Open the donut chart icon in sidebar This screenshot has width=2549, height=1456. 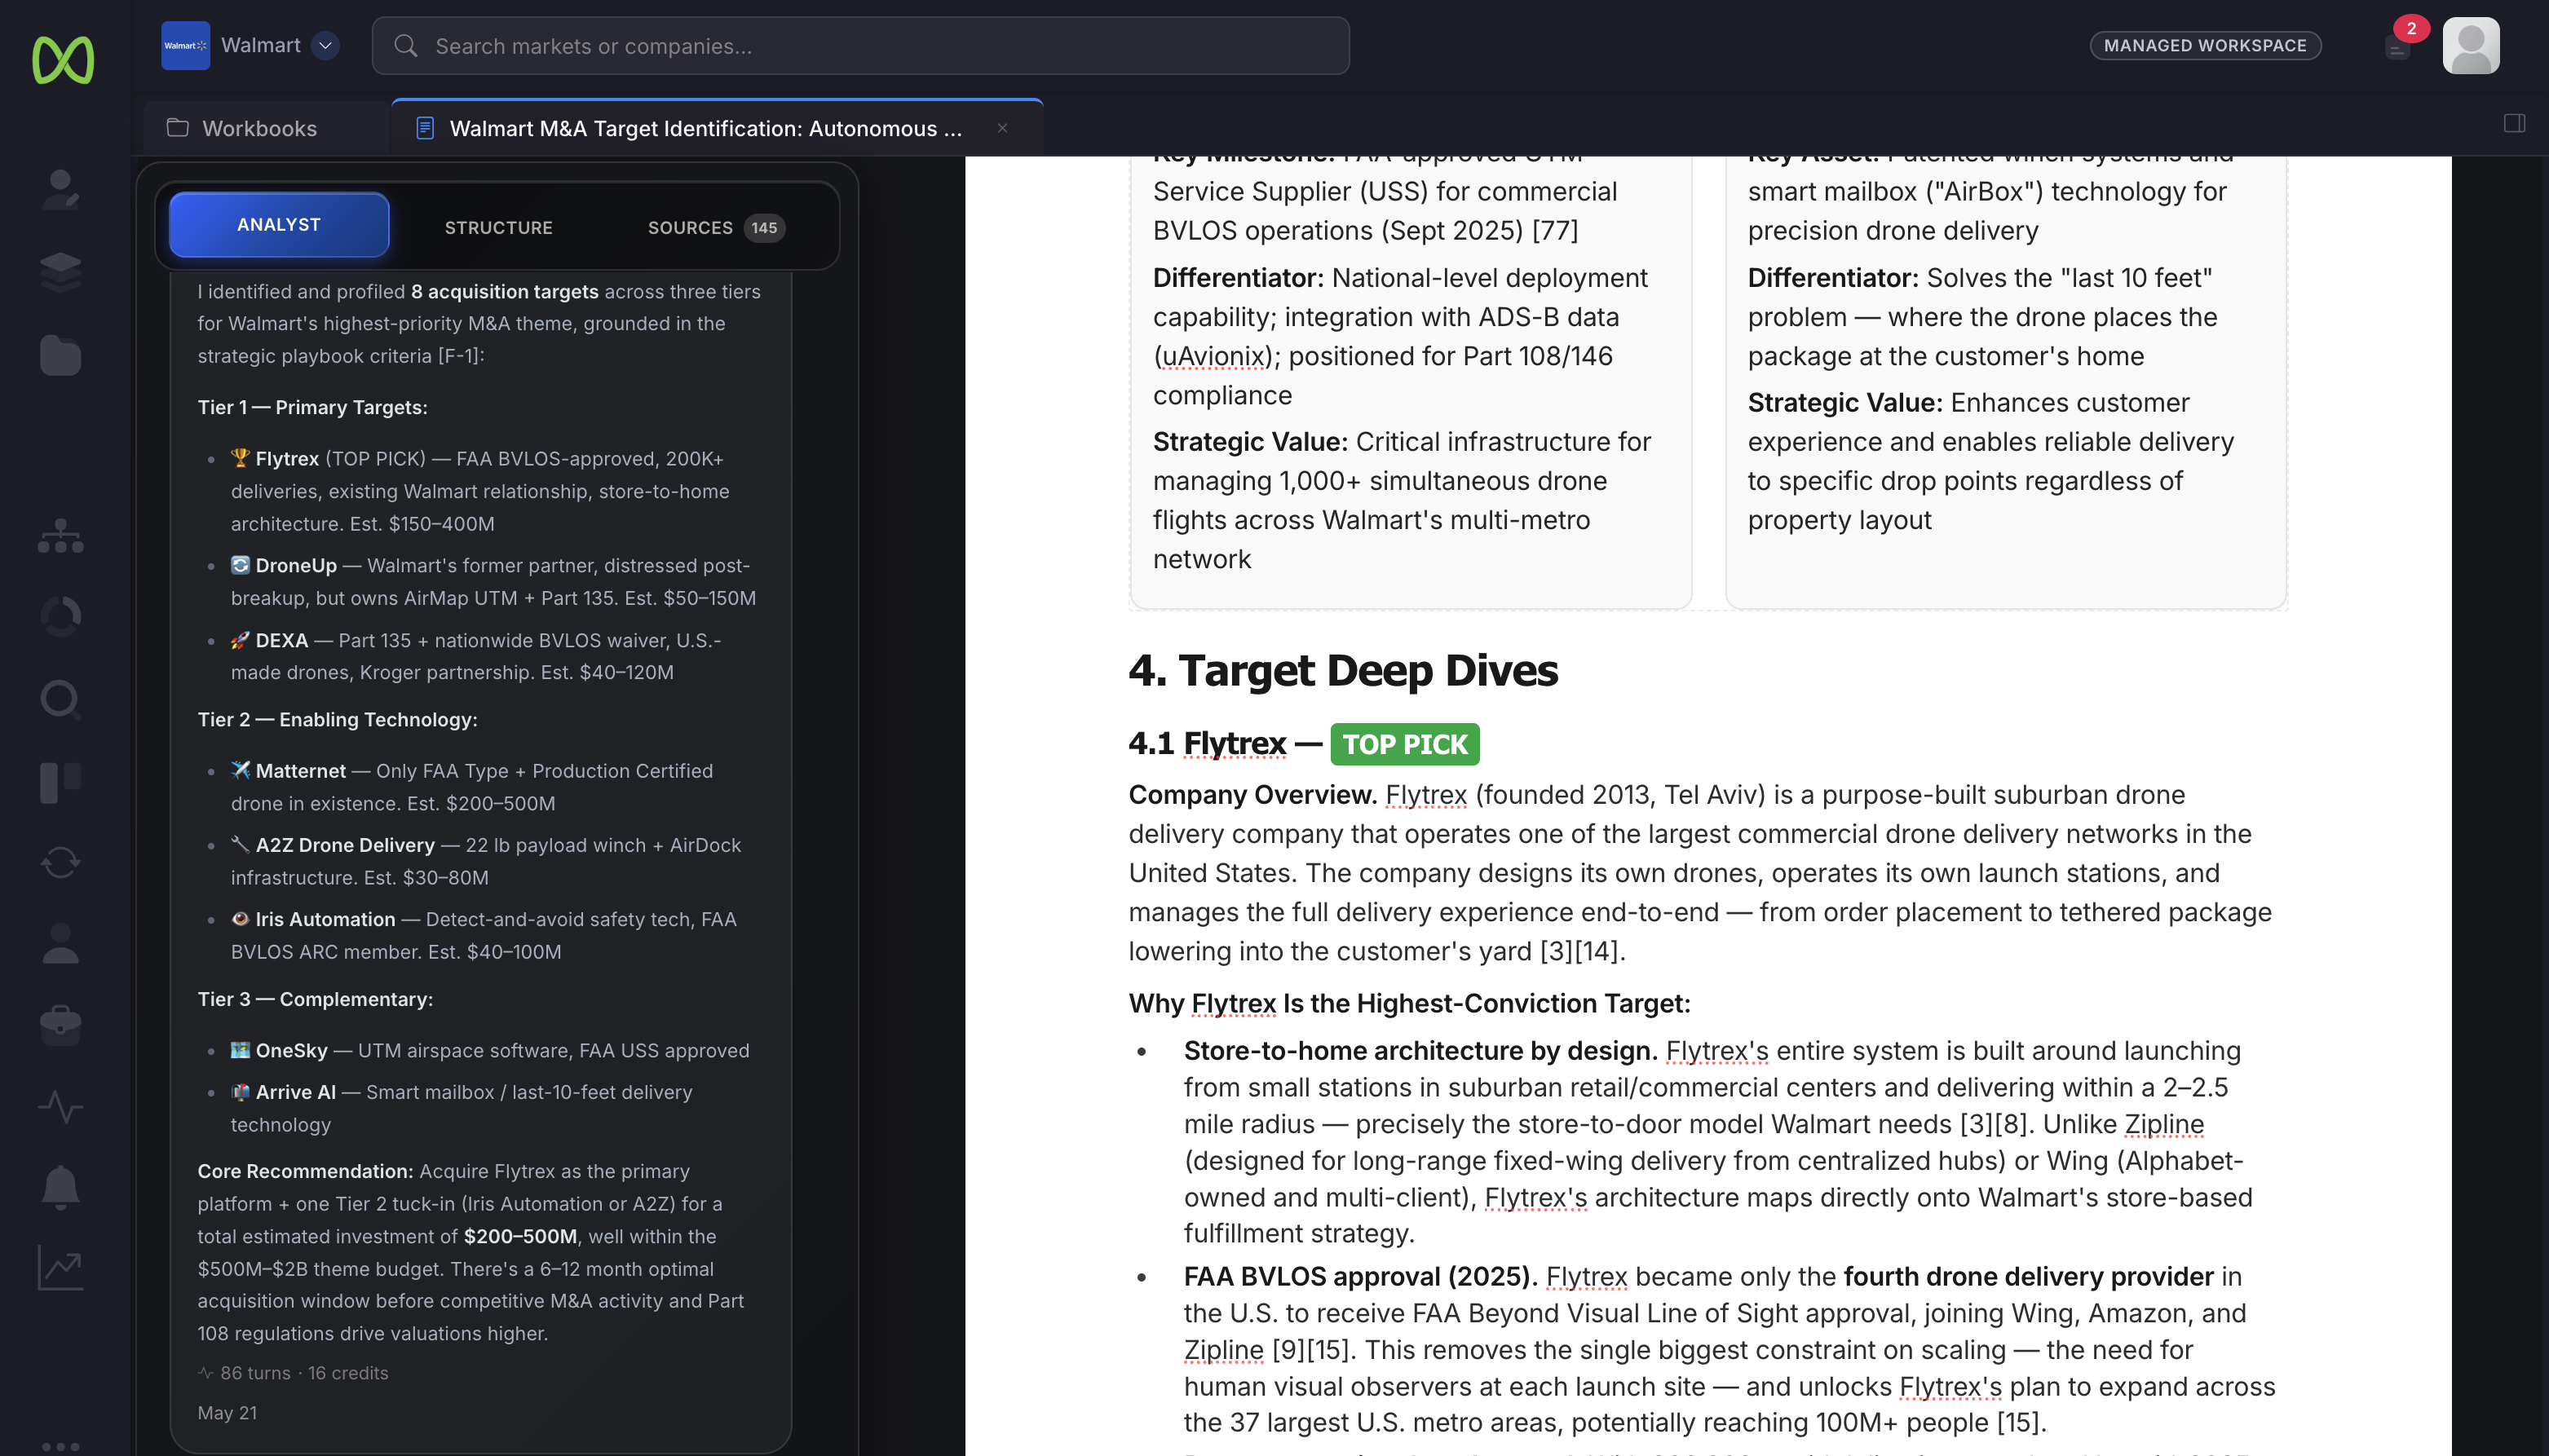click(61, 616)
